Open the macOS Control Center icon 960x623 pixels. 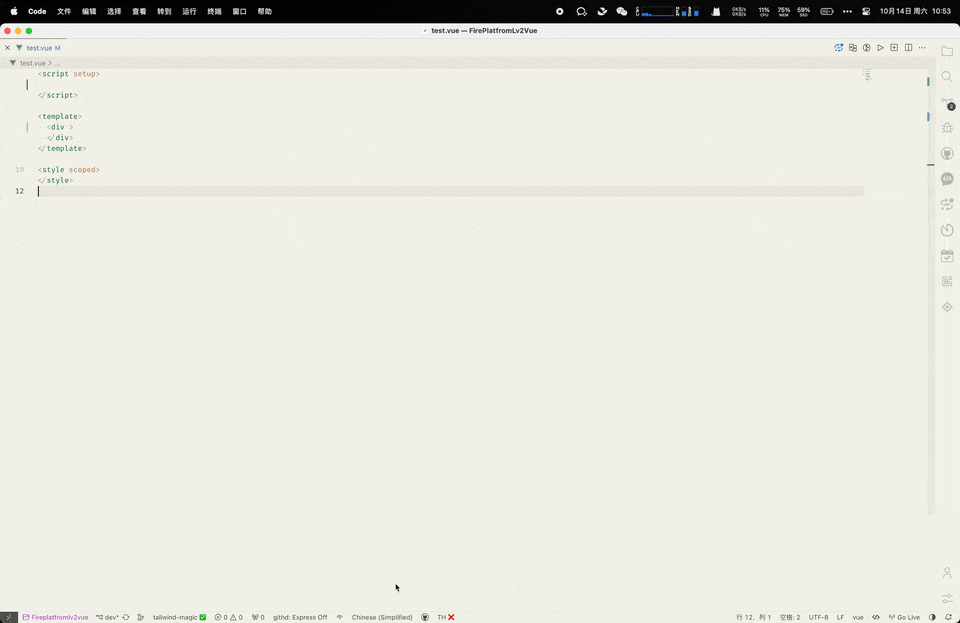[x=866, y=11]
